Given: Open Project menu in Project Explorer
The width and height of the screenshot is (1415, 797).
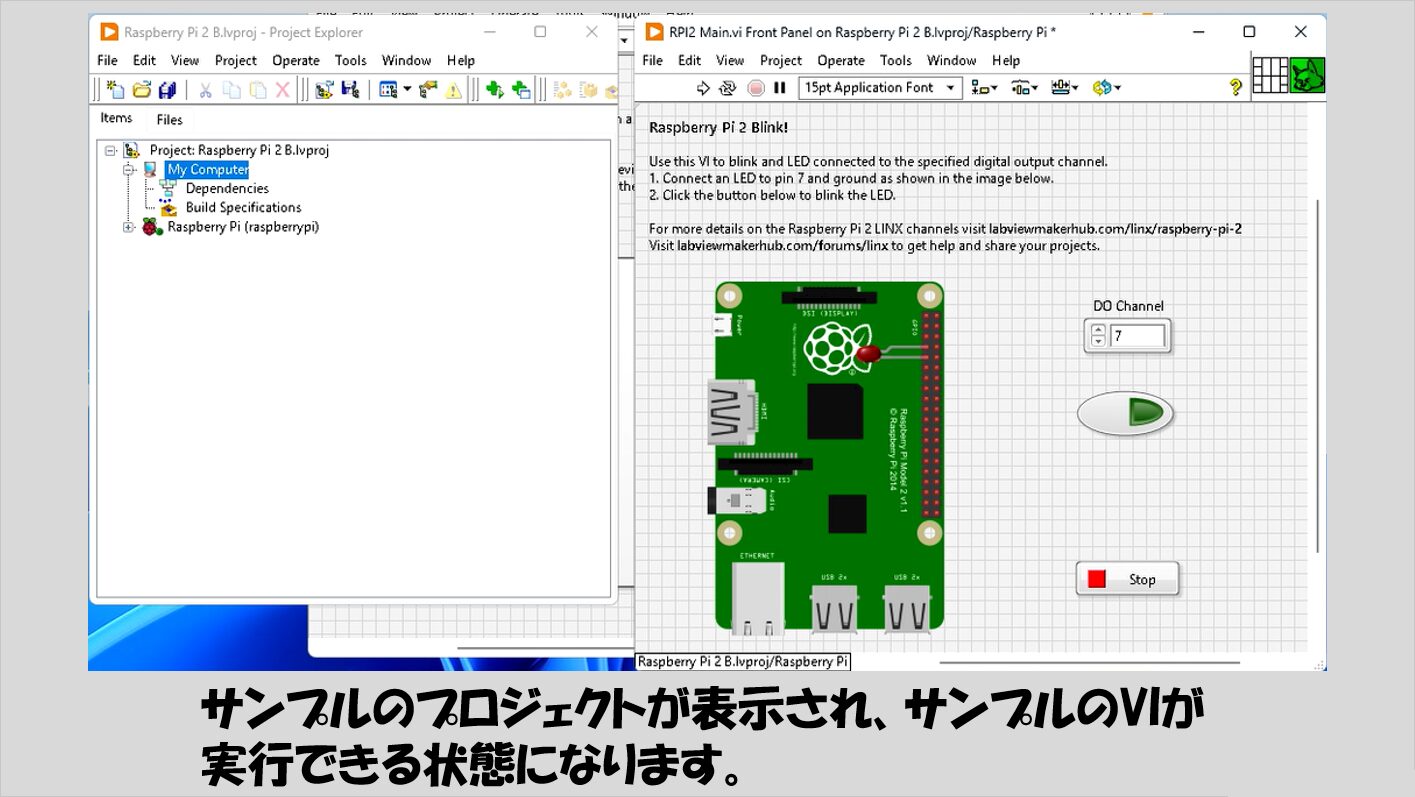Looking at the screenshot, I should (x=236, y=60).
